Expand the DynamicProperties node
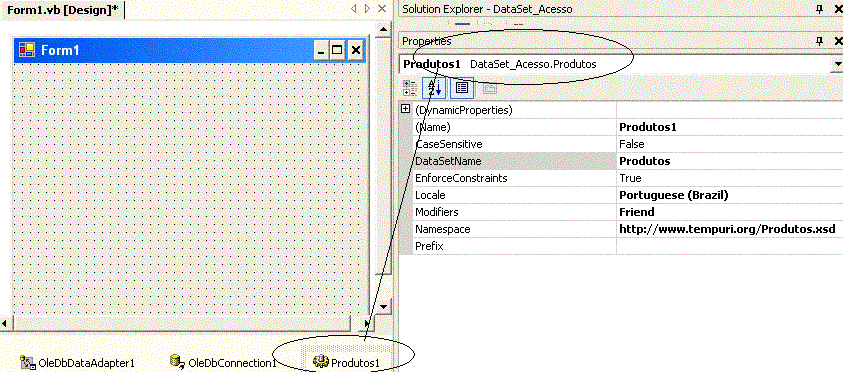The image size is (843, 372). 406,109
